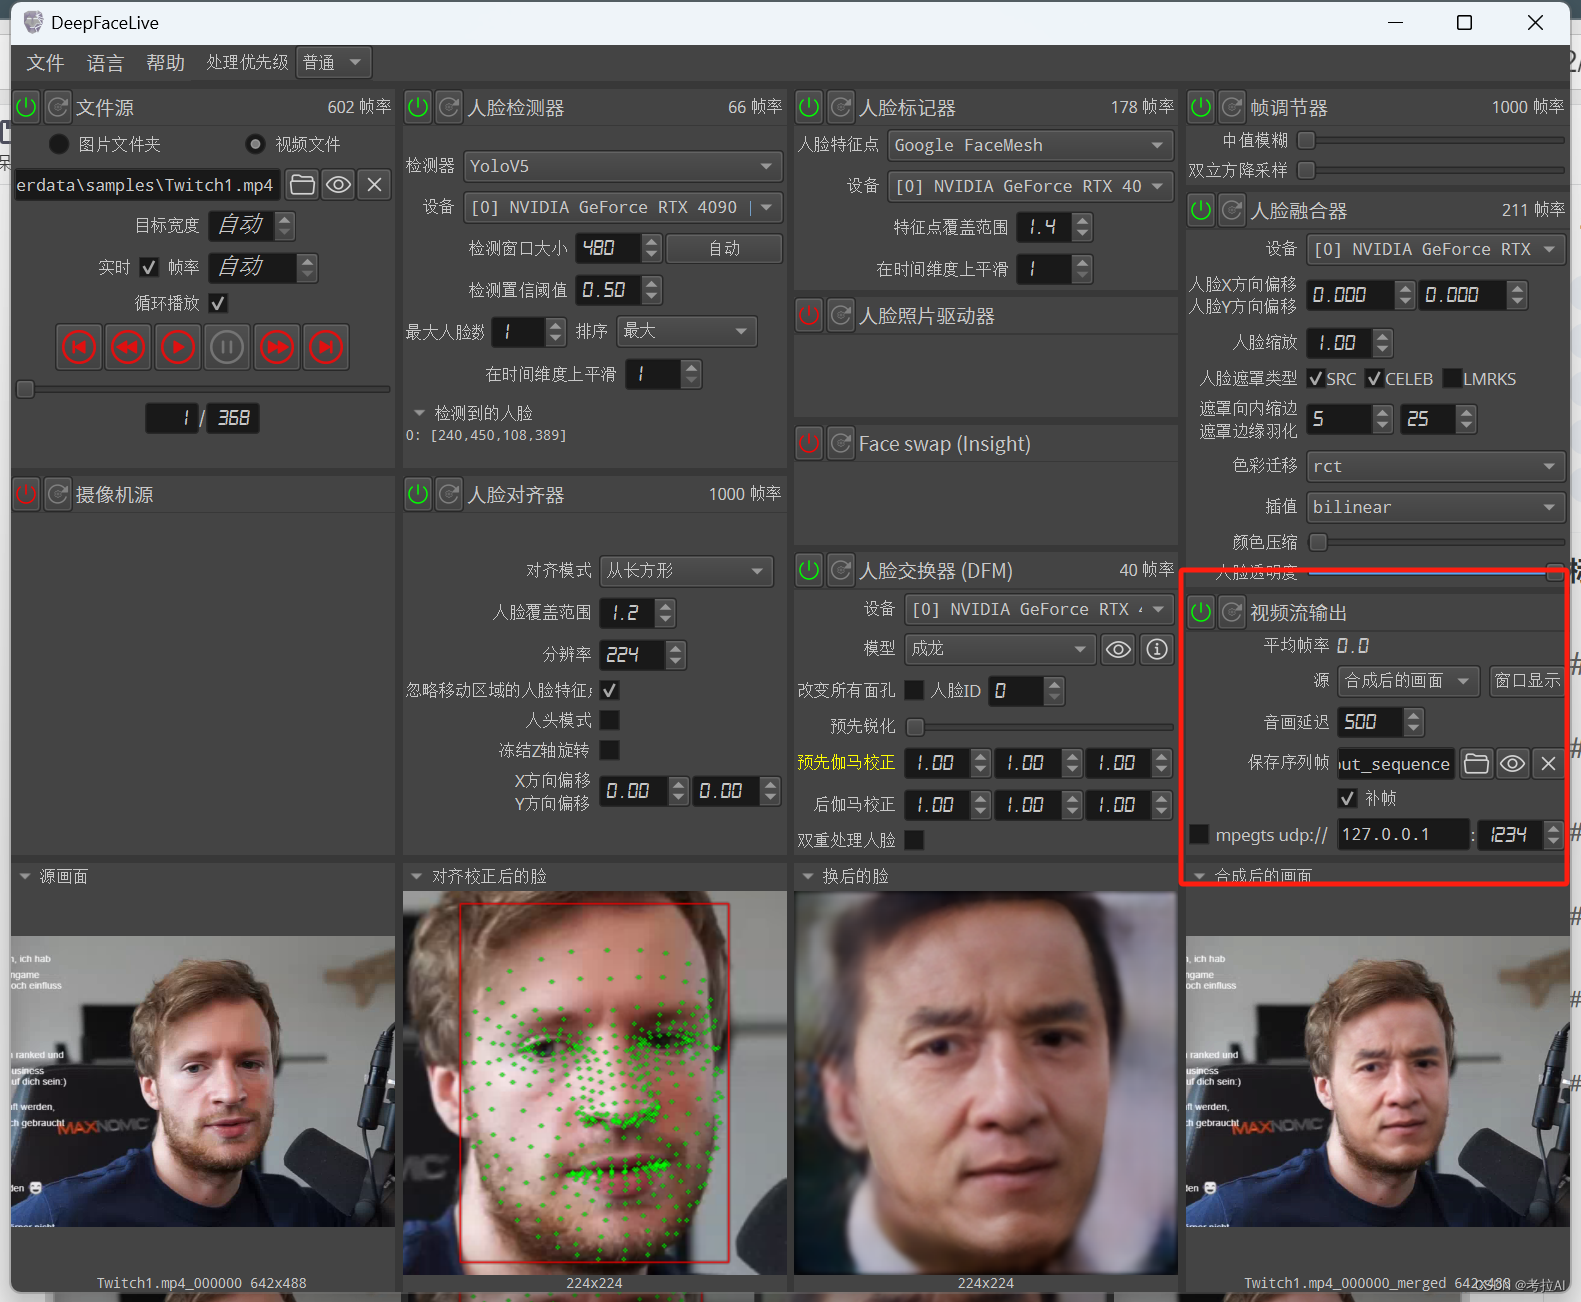Viewport: 1581px width, 1302px height.
Task: Step forward one frame
Action: [x=276, y=347]
